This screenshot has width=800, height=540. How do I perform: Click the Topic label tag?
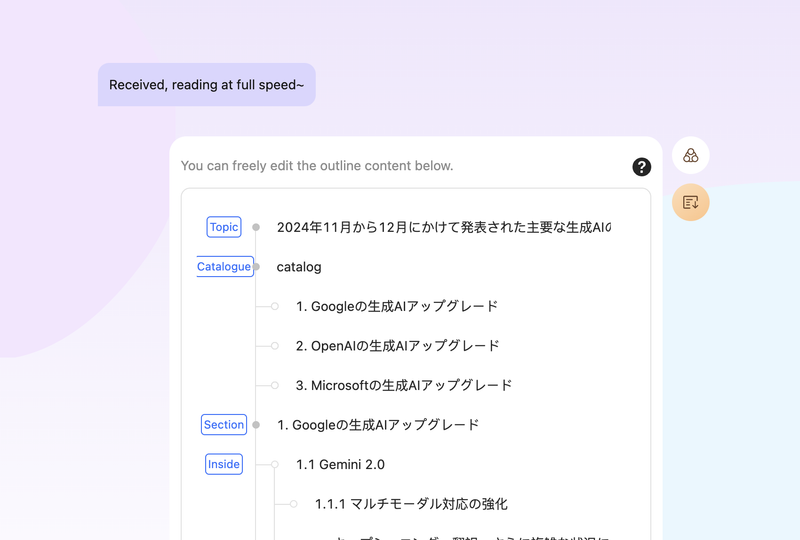[x=224, y=227]
